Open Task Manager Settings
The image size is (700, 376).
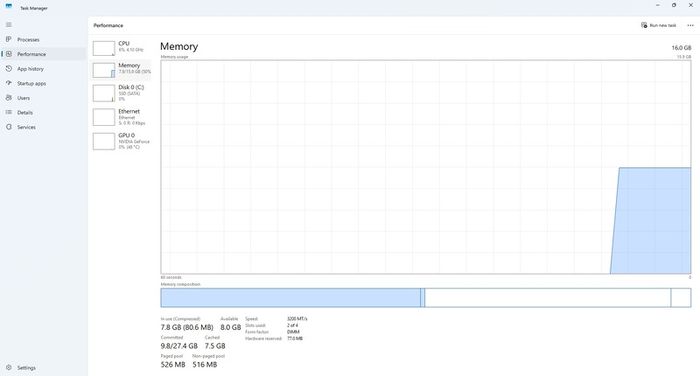click(43, 368)
